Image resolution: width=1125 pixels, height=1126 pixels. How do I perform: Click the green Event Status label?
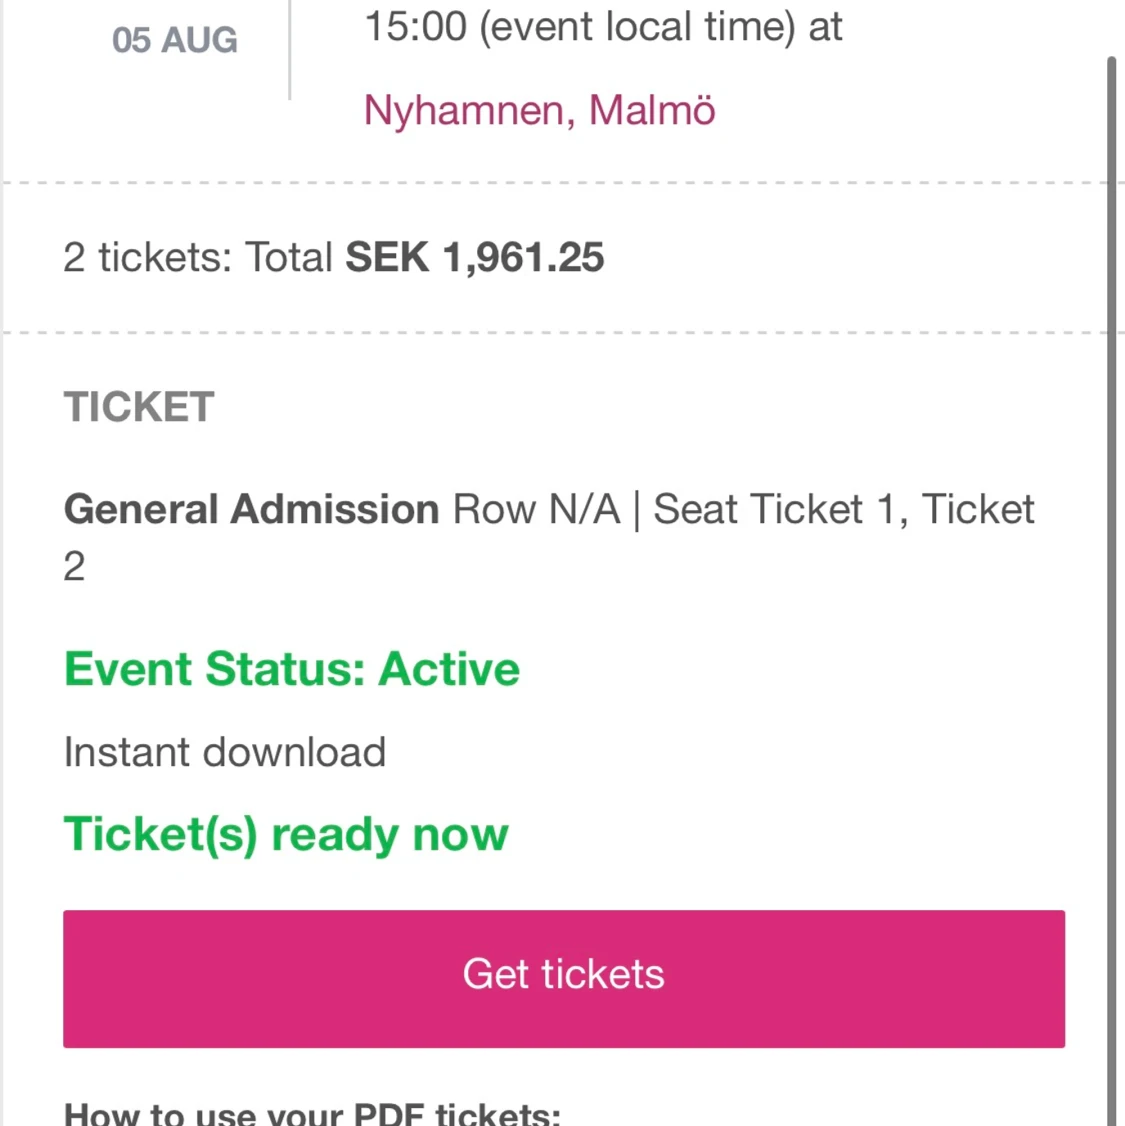tap(214, 669)
